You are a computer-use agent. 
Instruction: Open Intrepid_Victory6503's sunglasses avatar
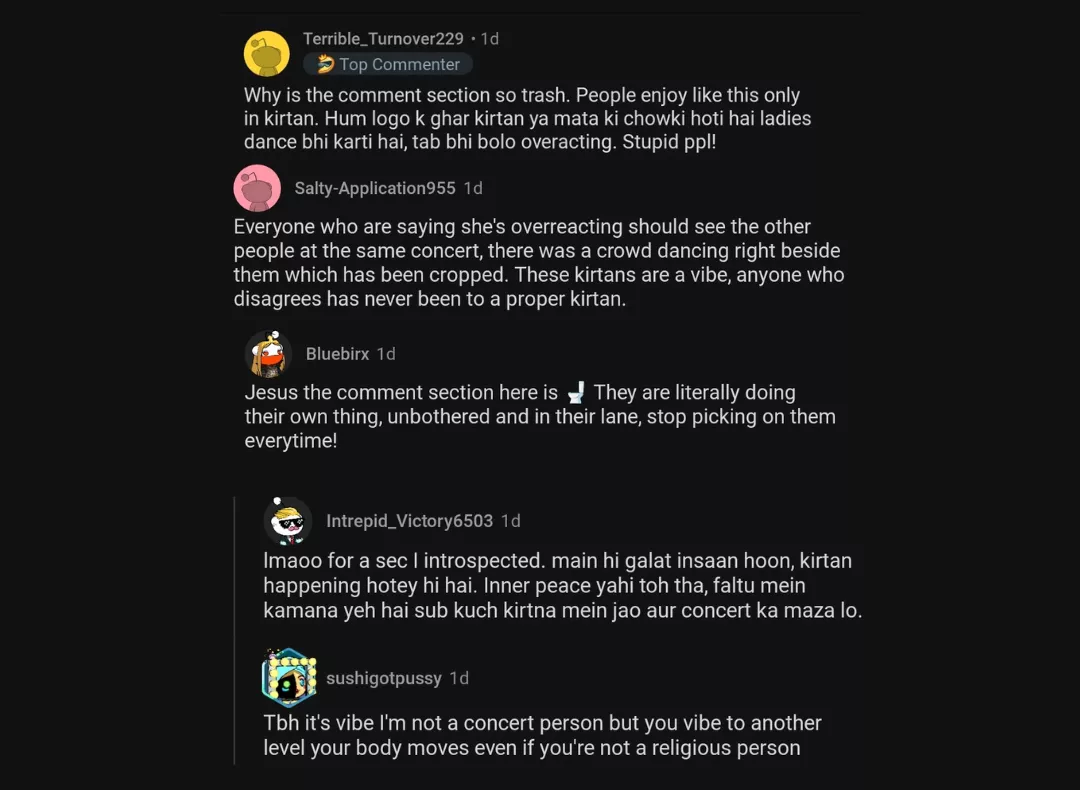pyautogui.click(x=288, y=521)
